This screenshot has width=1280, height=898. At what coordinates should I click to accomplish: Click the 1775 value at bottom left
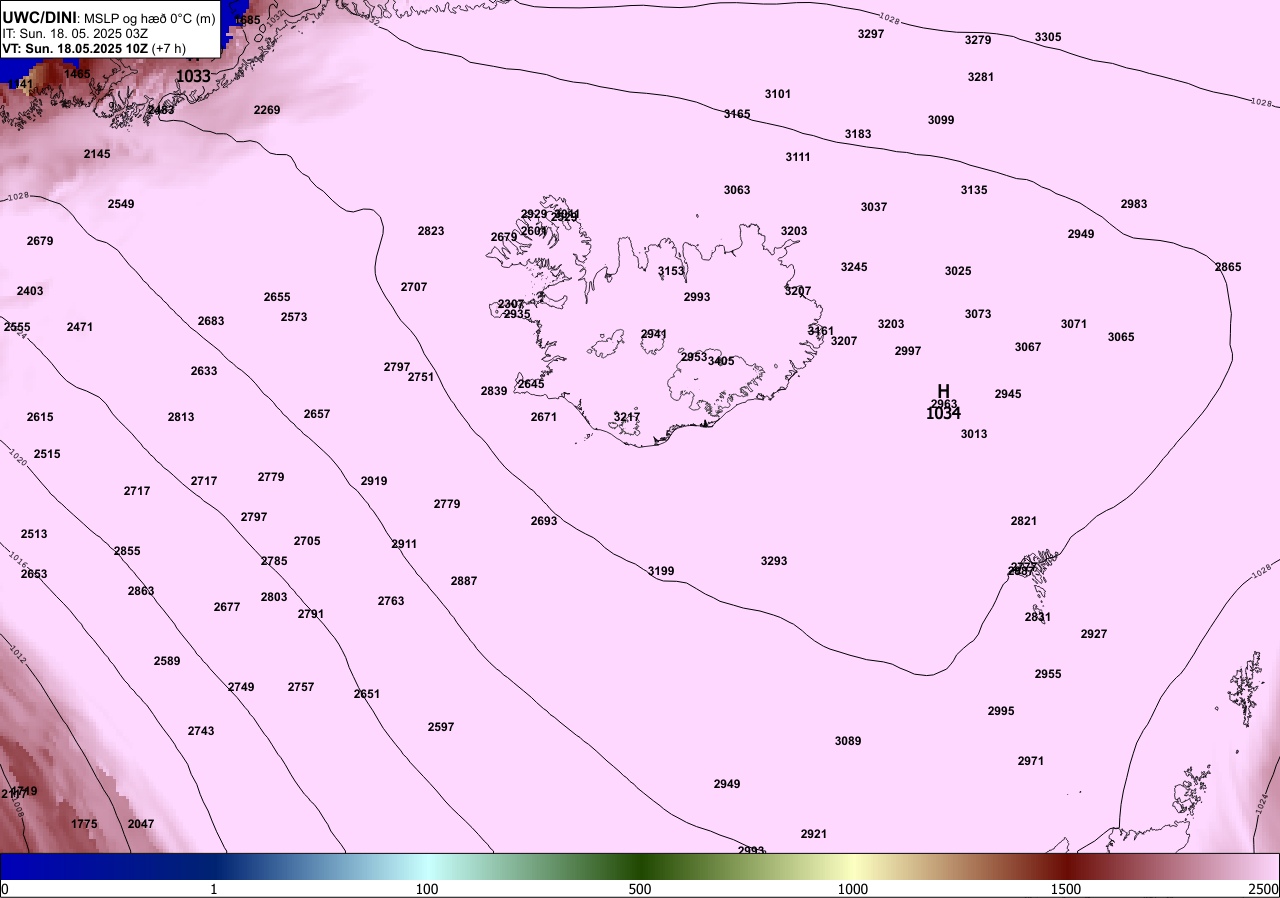coord(84,824)
